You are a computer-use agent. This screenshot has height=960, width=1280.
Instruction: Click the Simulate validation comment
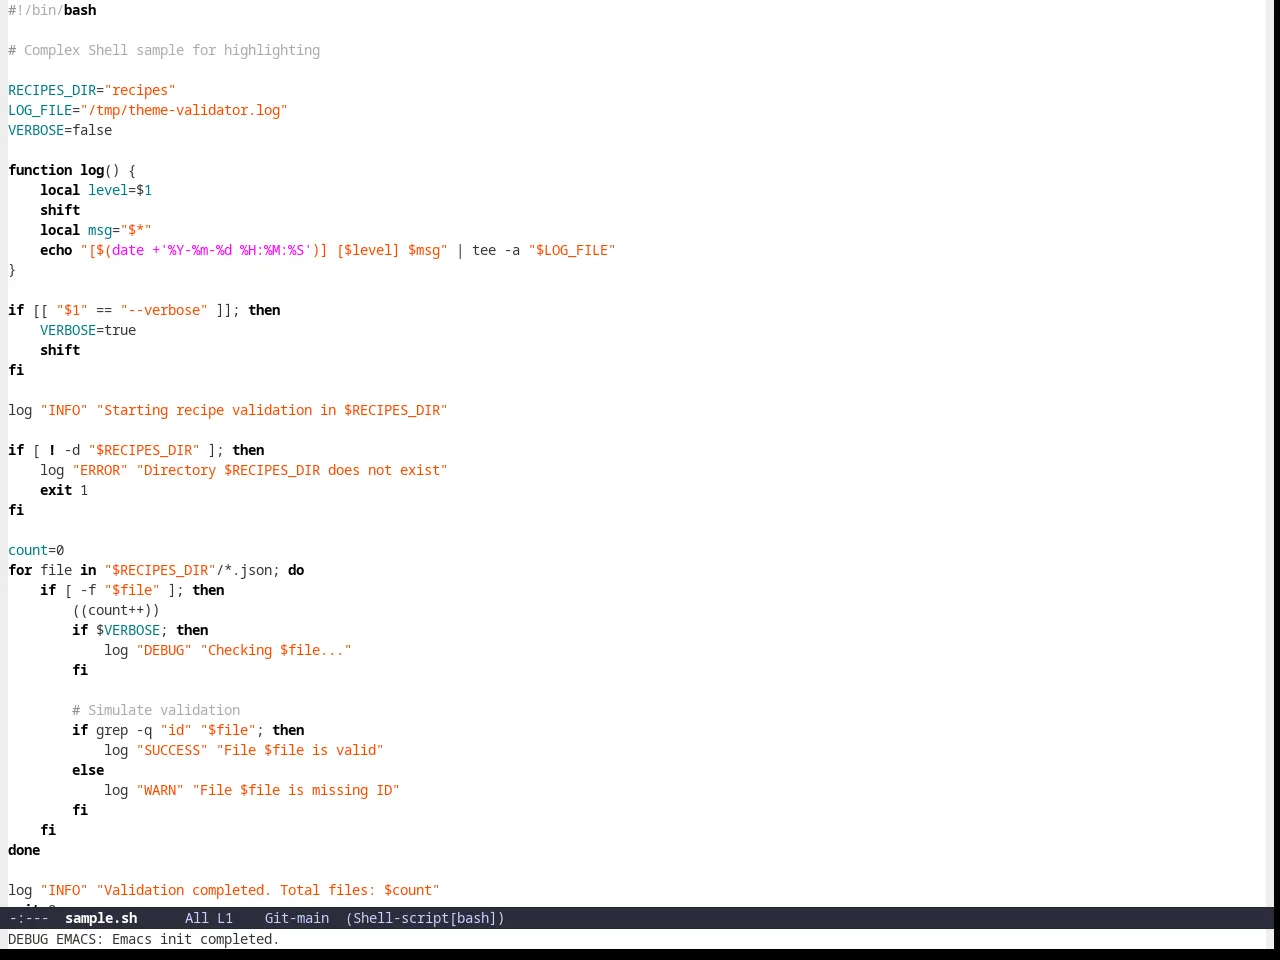[156, 710]
